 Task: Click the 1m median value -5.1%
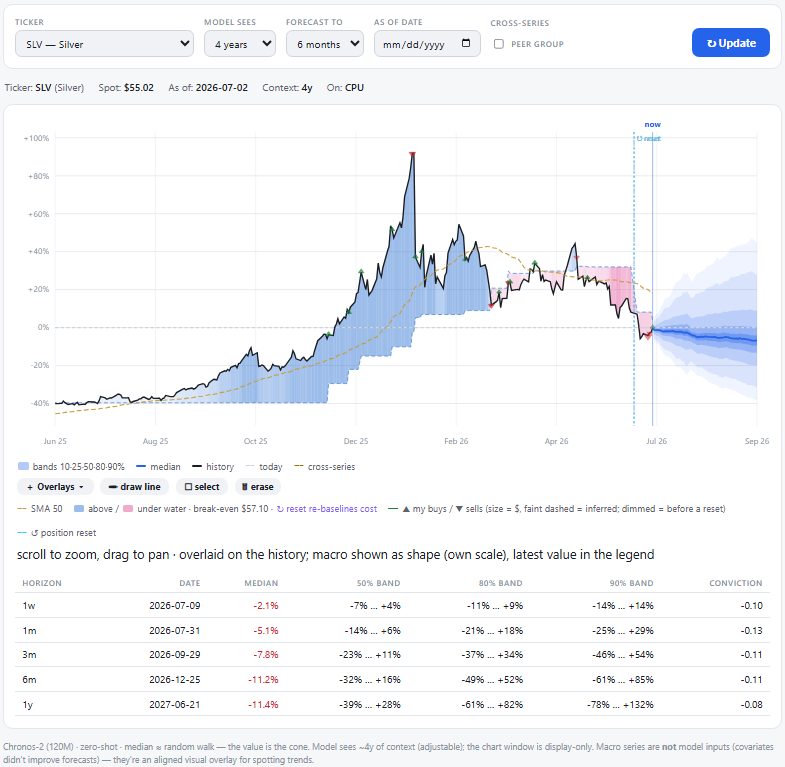(265, 630)
